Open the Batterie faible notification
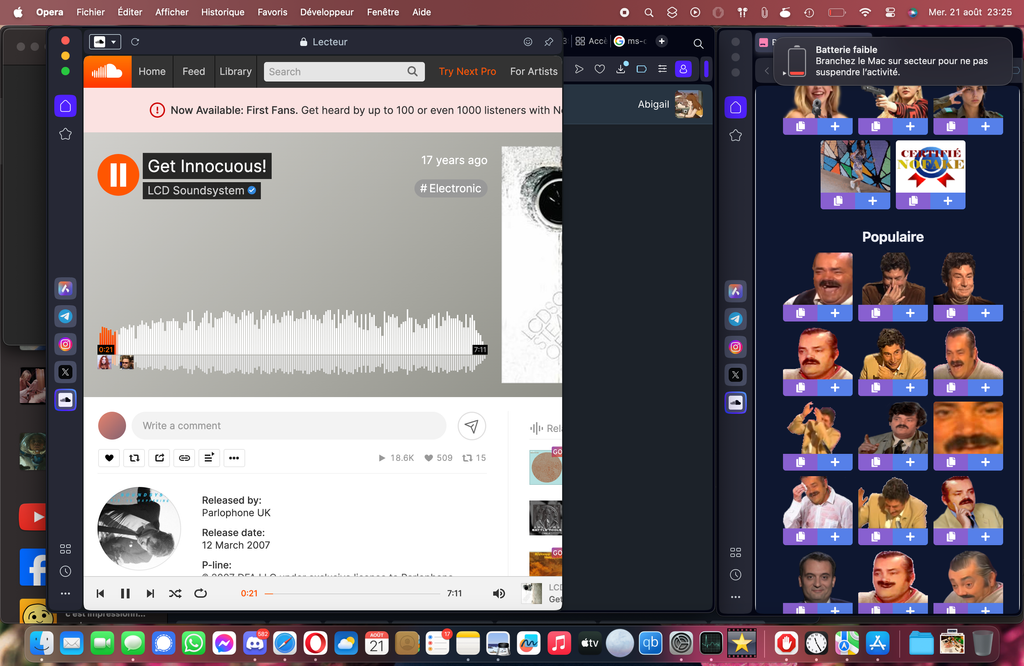 pos(893,61)
